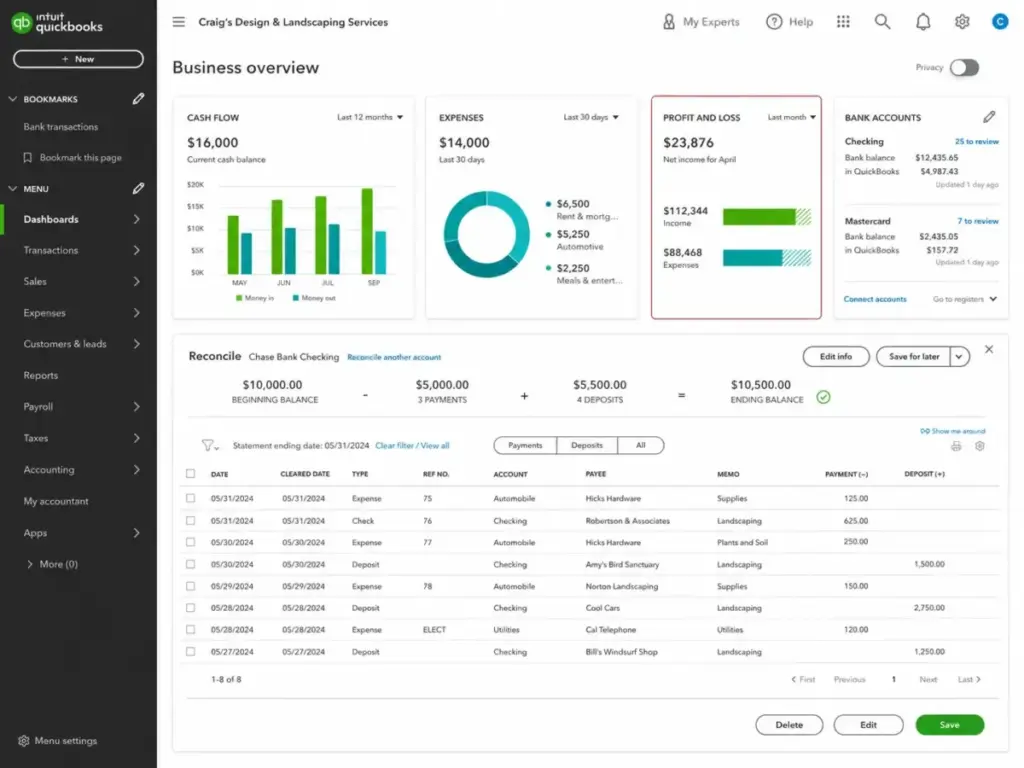
Task: Click the New button
Action: [78, 59]
